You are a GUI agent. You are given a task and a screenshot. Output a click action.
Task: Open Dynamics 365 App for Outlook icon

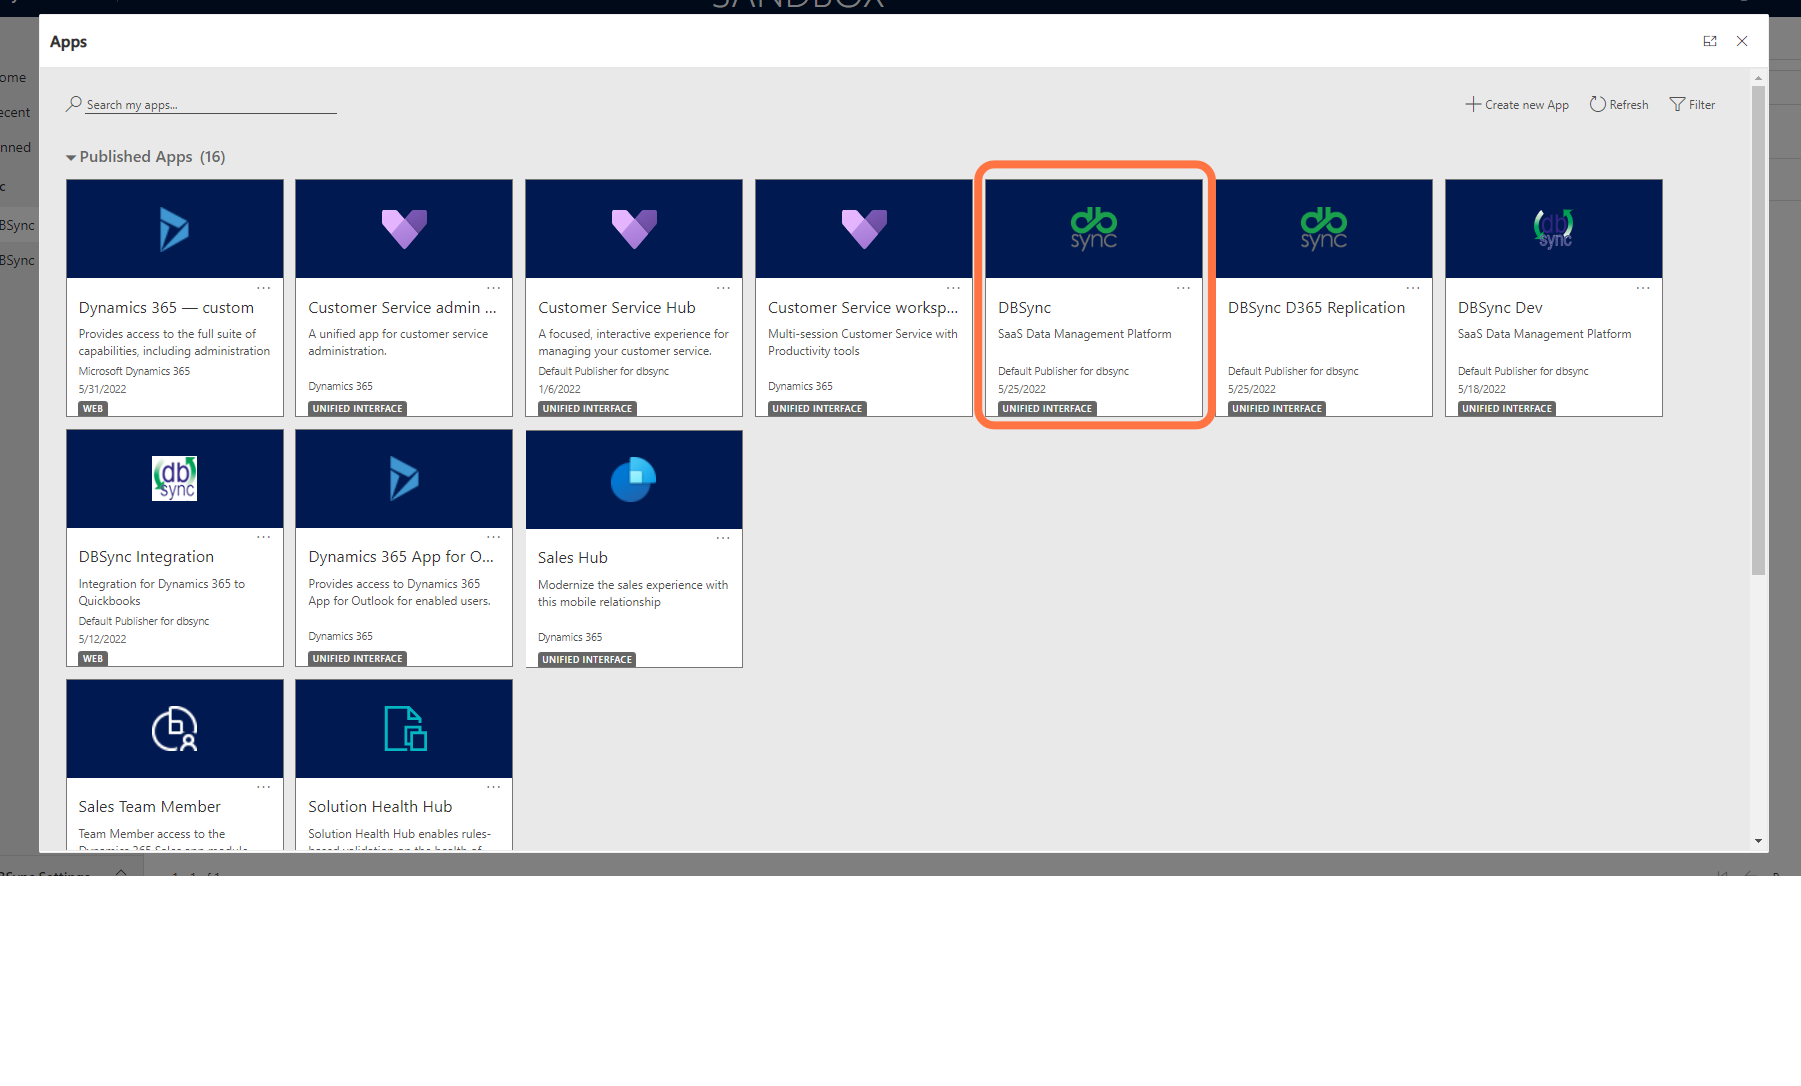pos(404,478)
